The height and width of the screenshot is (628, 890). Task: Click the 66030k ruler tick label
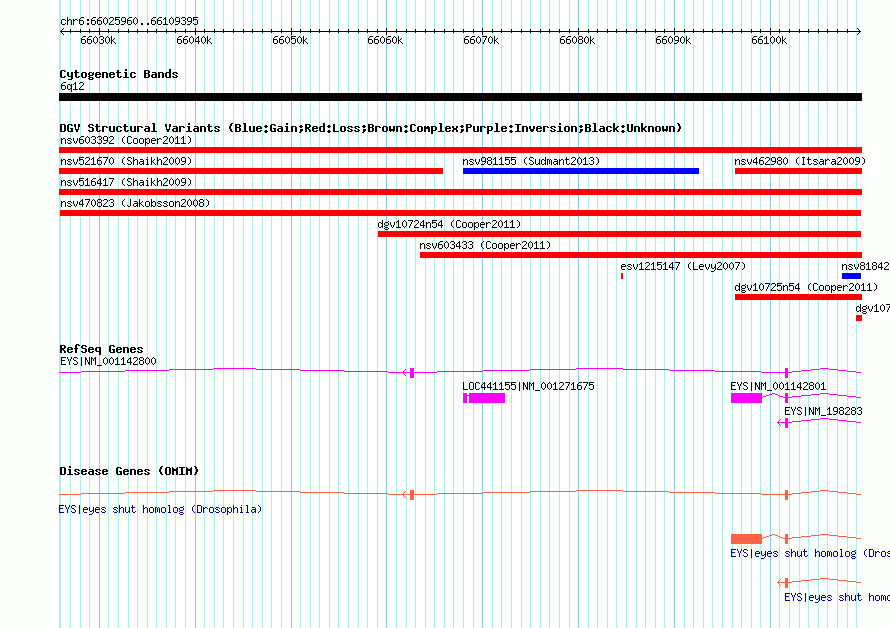click(98, 40)
